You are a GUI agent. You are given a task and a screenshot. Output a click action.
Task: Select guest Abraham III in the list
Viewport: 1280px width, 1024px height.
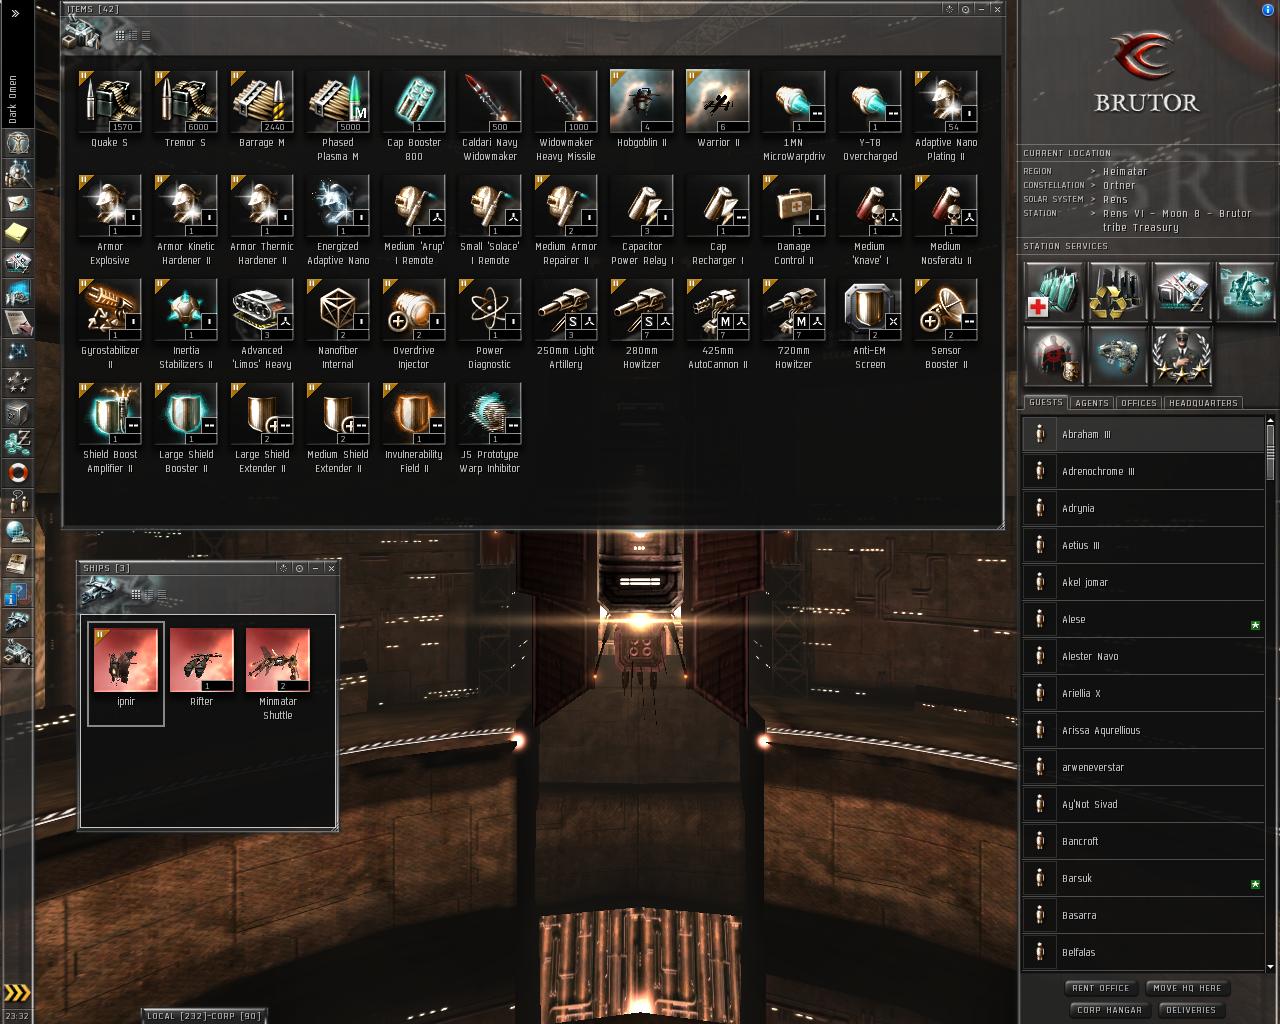tap(1143, 434)
